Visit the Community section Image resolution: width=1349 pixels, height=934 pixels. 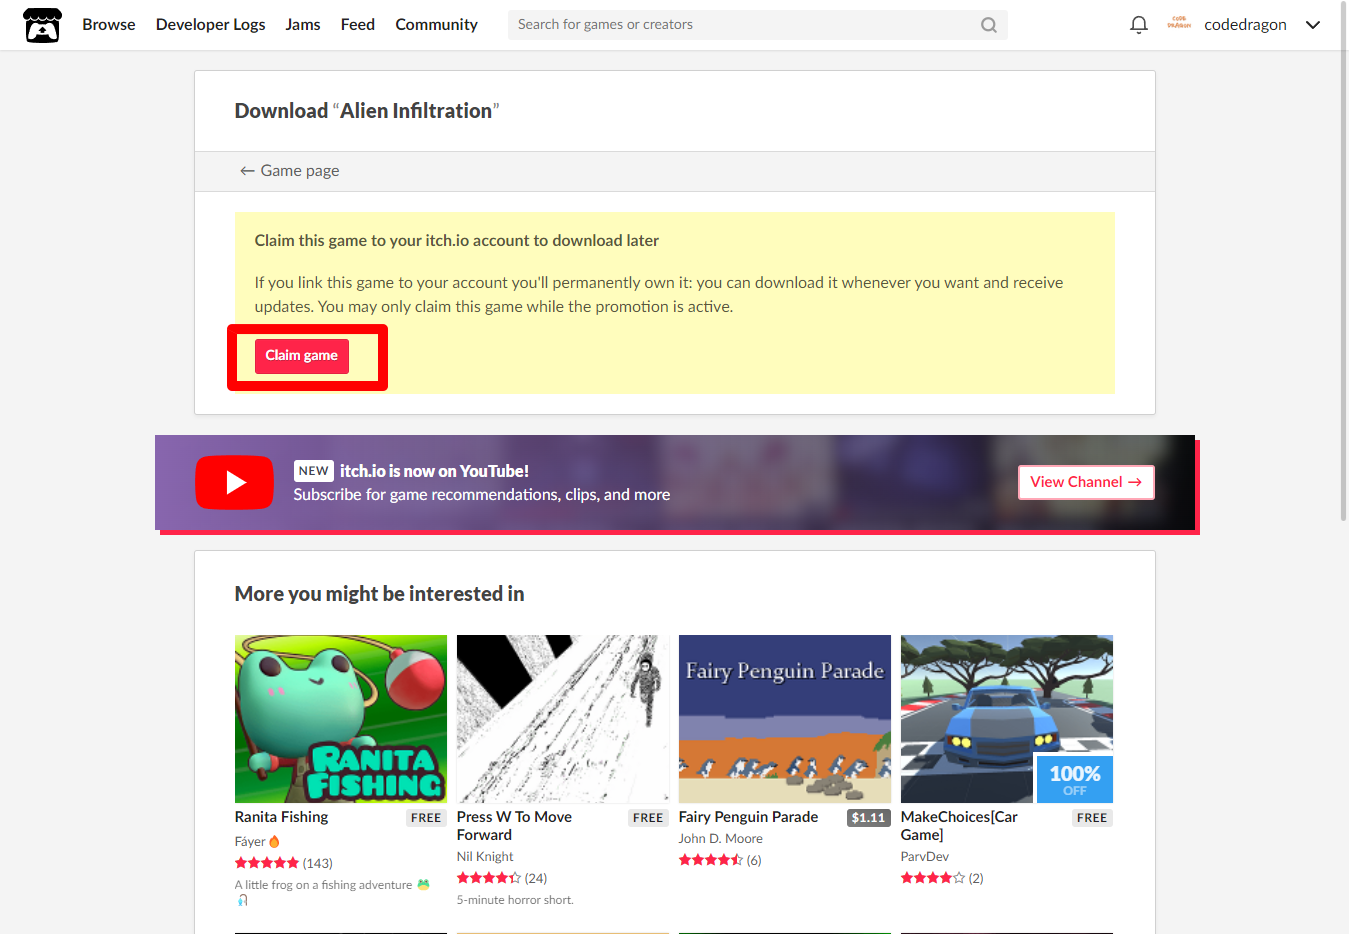(x=436, y=25)
